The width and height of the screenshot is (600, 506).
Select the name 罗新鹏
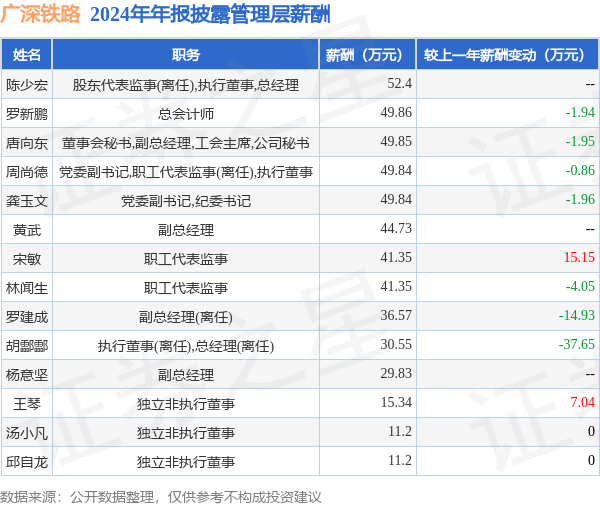27,114
